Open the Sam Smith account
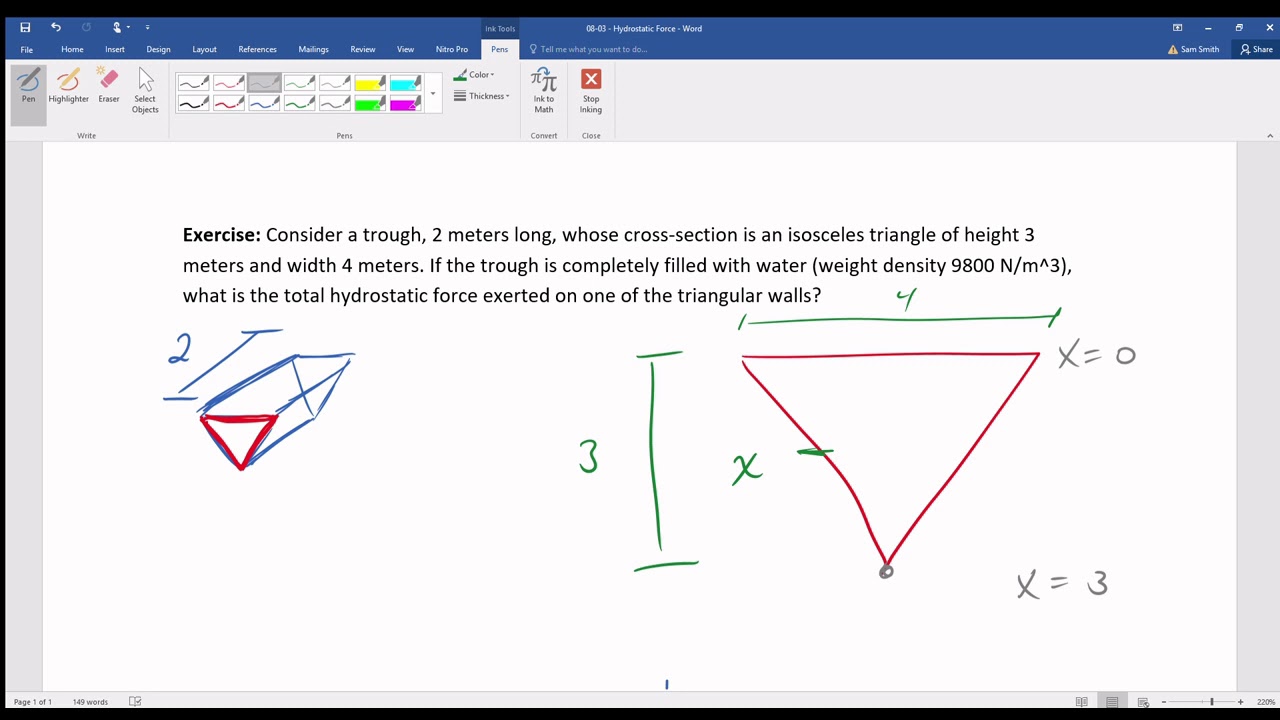 pos(1194,49)
